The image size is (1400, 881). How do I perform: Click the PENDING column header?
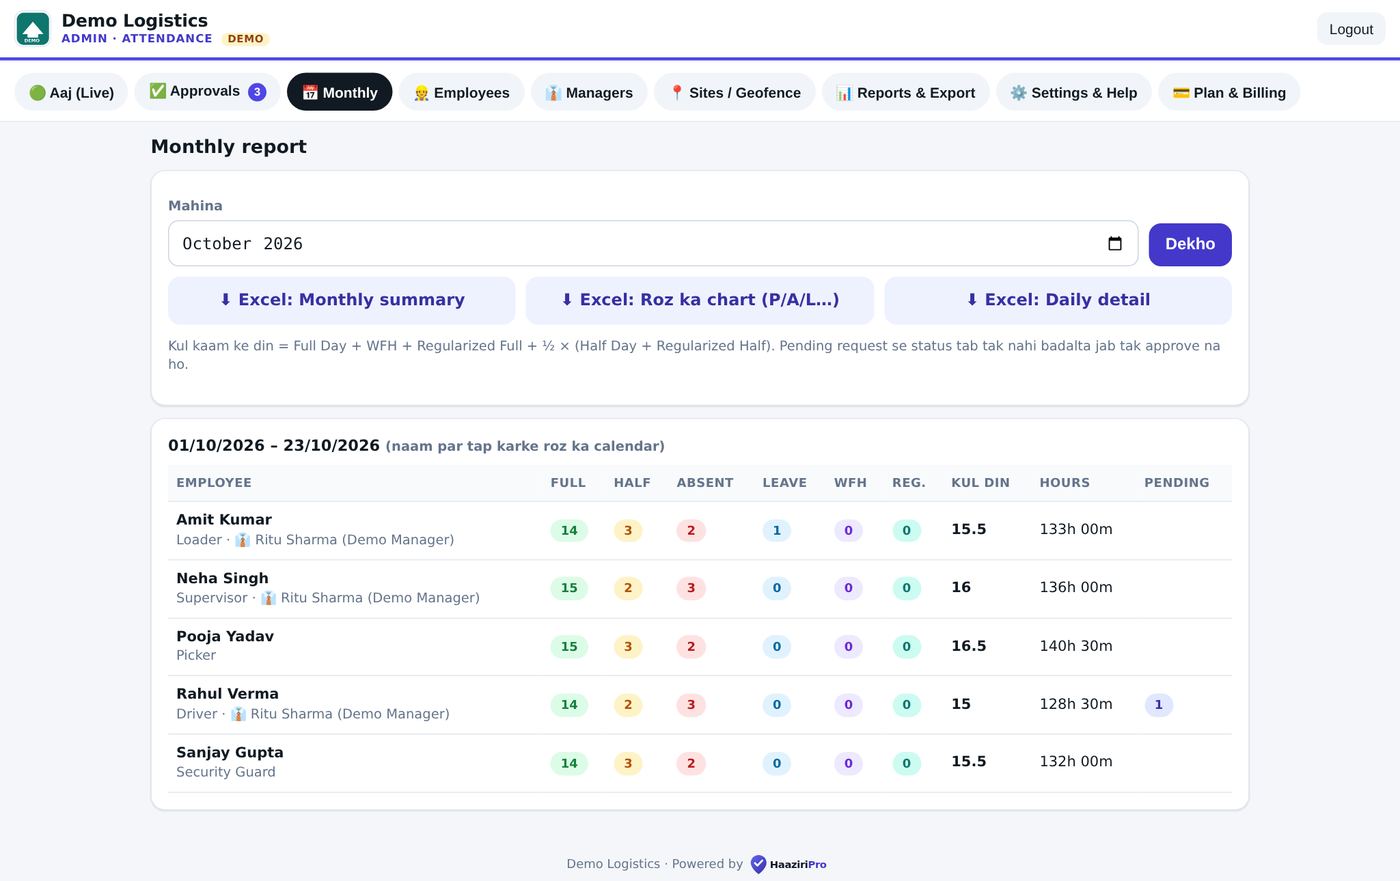click(1176, 483)
